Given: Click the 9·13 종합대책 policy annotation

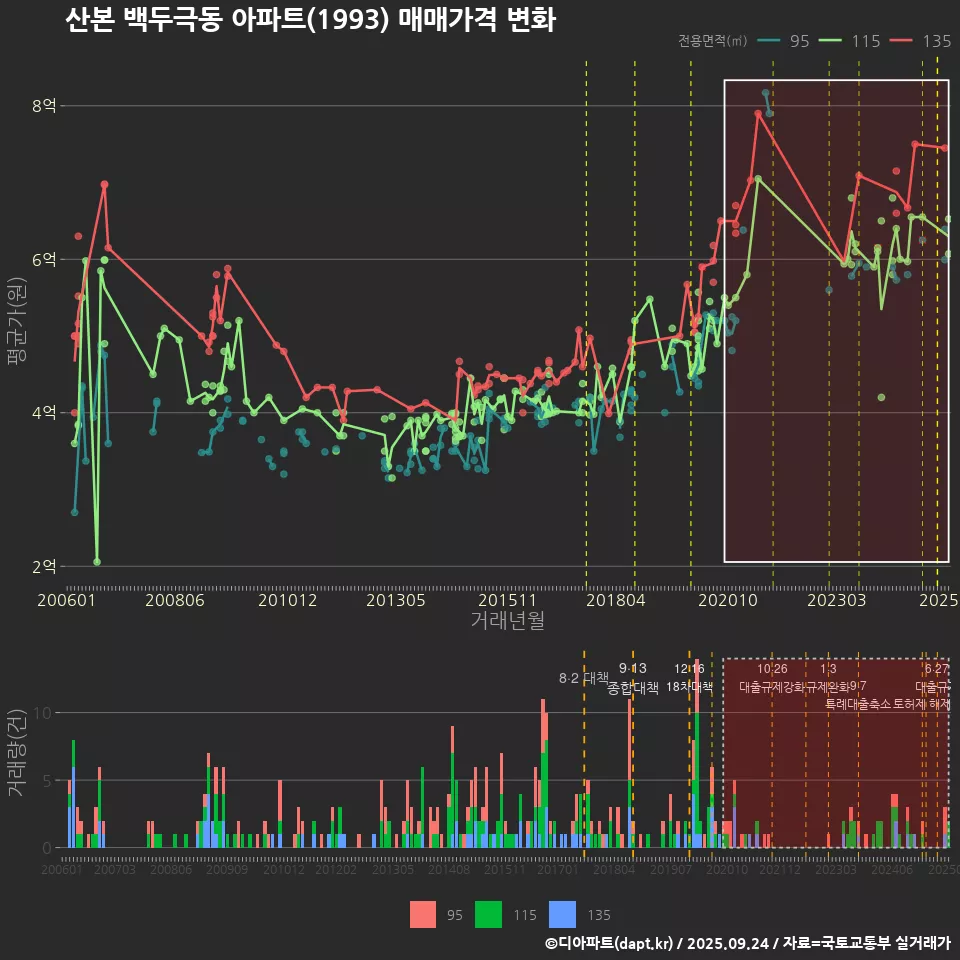Looking at the screenshot, I should (632, 678).
